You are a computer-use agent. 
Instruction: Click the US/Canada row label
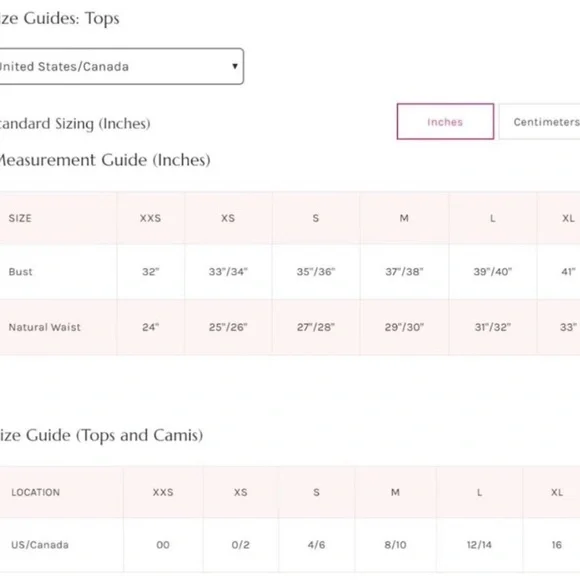(x=40, y=545)
